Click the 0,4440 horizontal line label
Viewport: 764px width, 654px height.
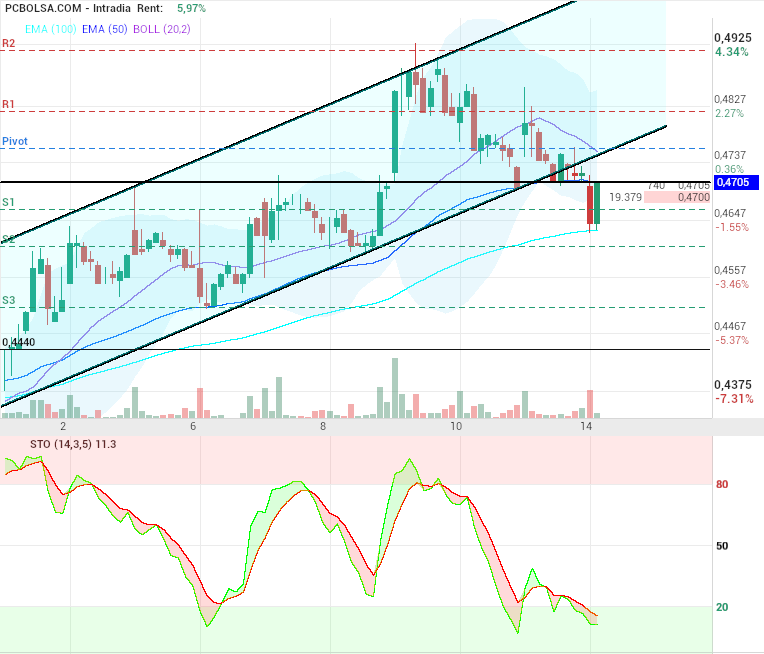tap(20, 342)
